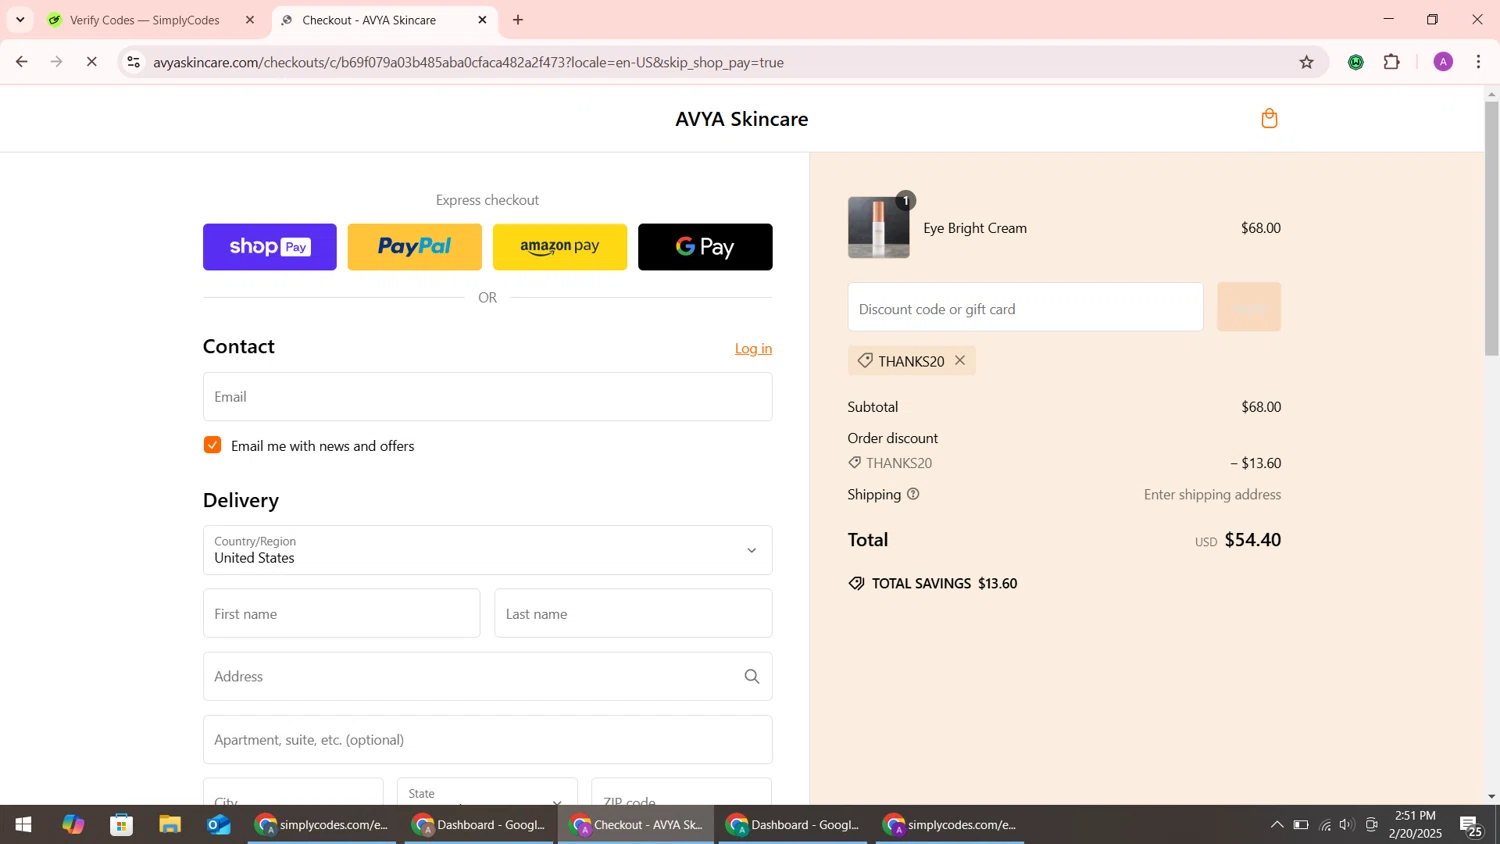This screenshot has width=1500, height=844.
Task: Focus the Discount code or gift card field
Action: pyautogui.click(x=1026, y=307)
